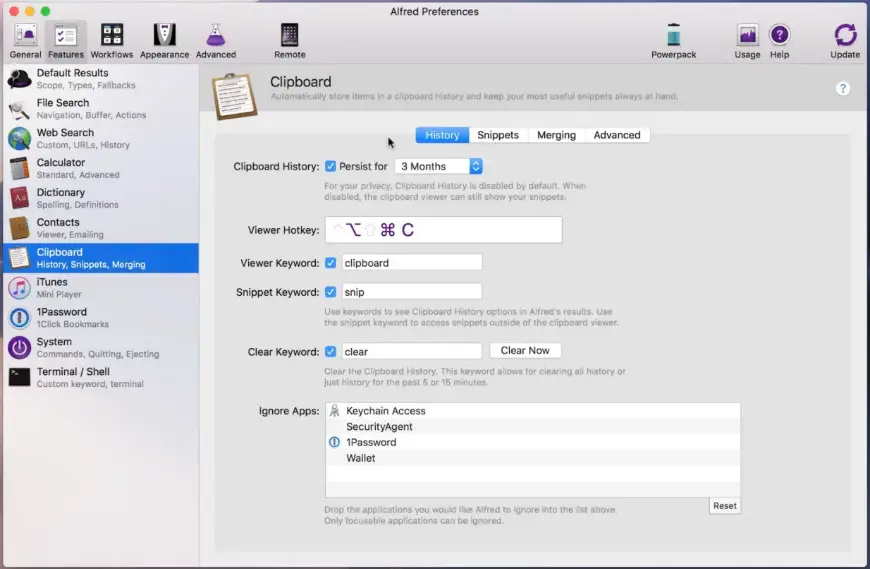Select 1Password in Ignore Apps list
Image resolution: width=870 pixels, height=569 pixels.
point(533,443)
